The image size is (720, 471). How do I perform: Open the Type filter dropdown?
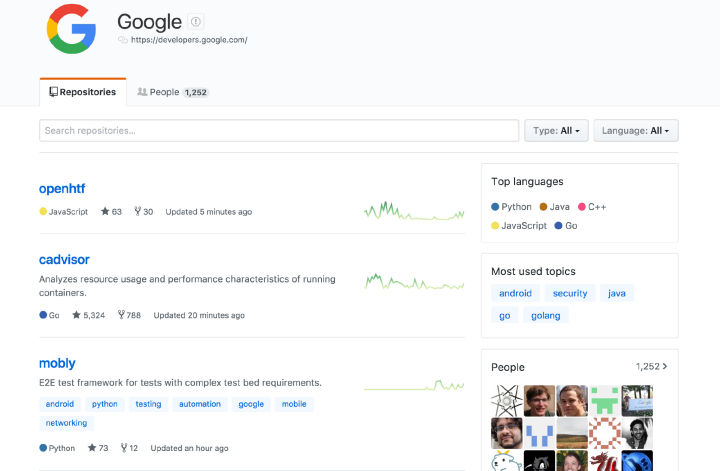[556, 130]
